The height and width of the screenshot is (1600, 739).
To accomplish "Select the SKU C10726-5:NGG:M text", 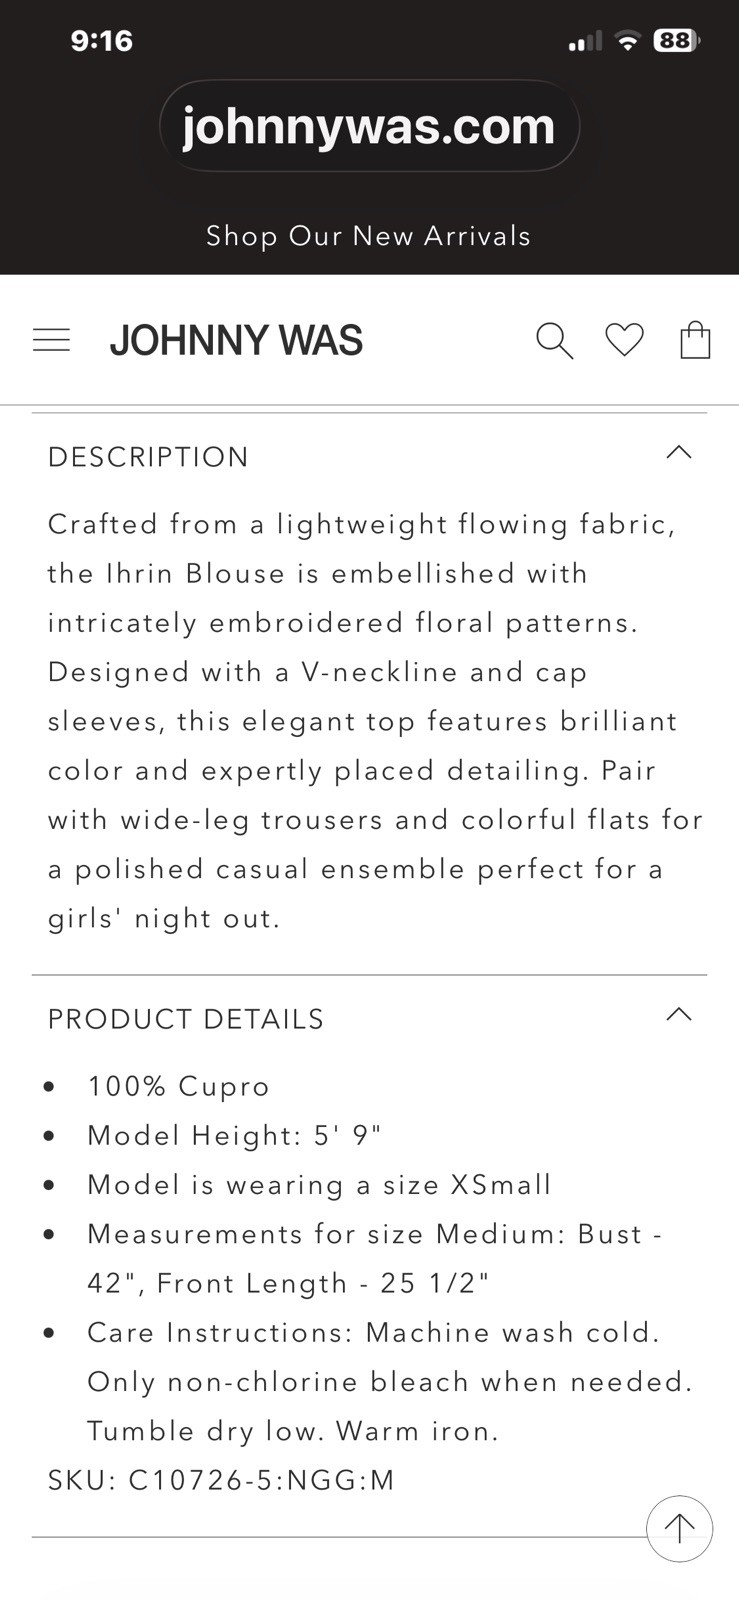I will pyautogui.click(x=222, y=1480).
